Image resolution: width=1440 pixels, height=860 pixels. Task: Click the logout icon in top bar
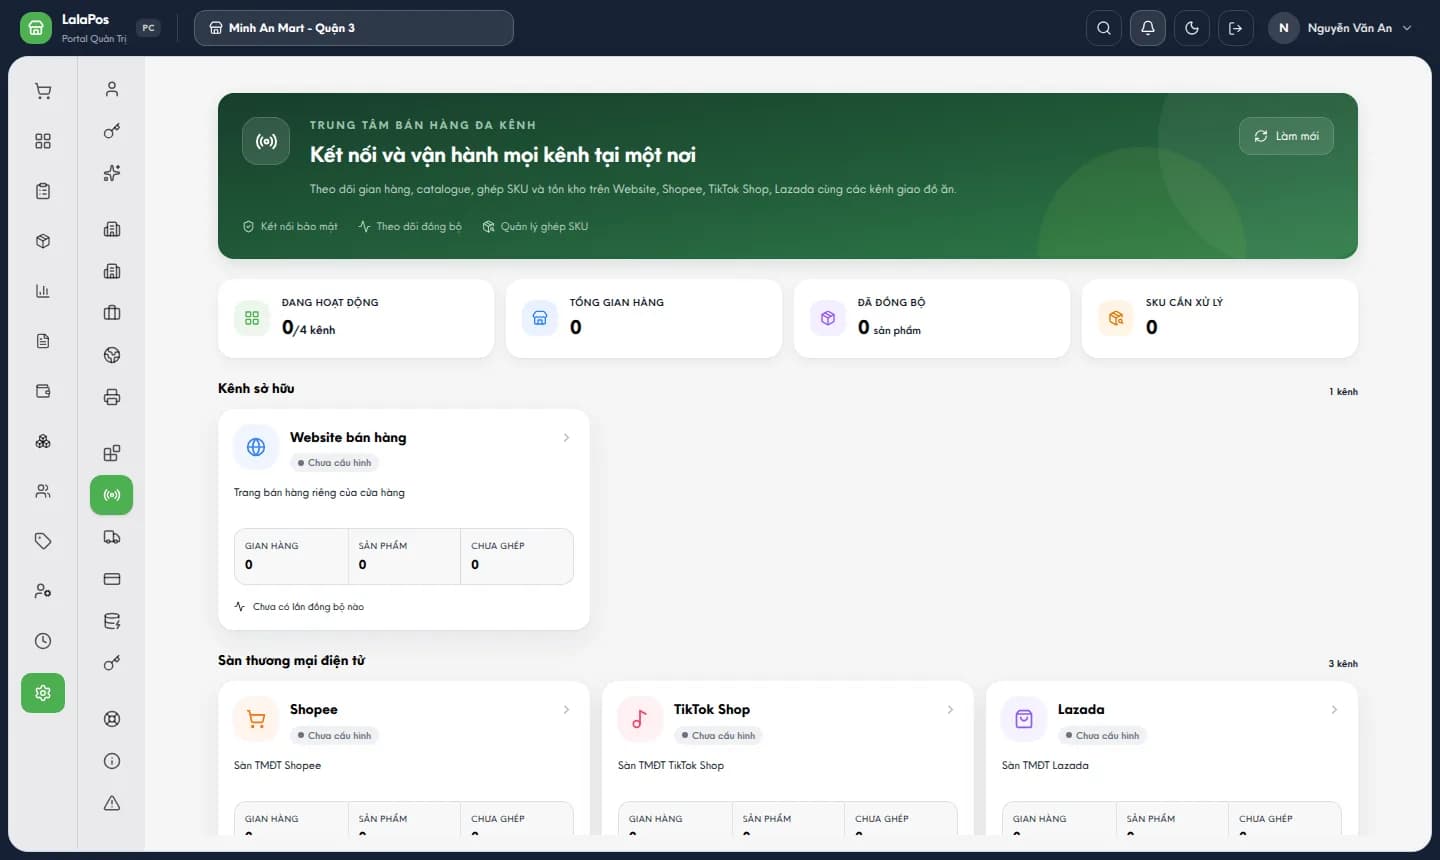pyautogui.click(x=1236, y=28)
